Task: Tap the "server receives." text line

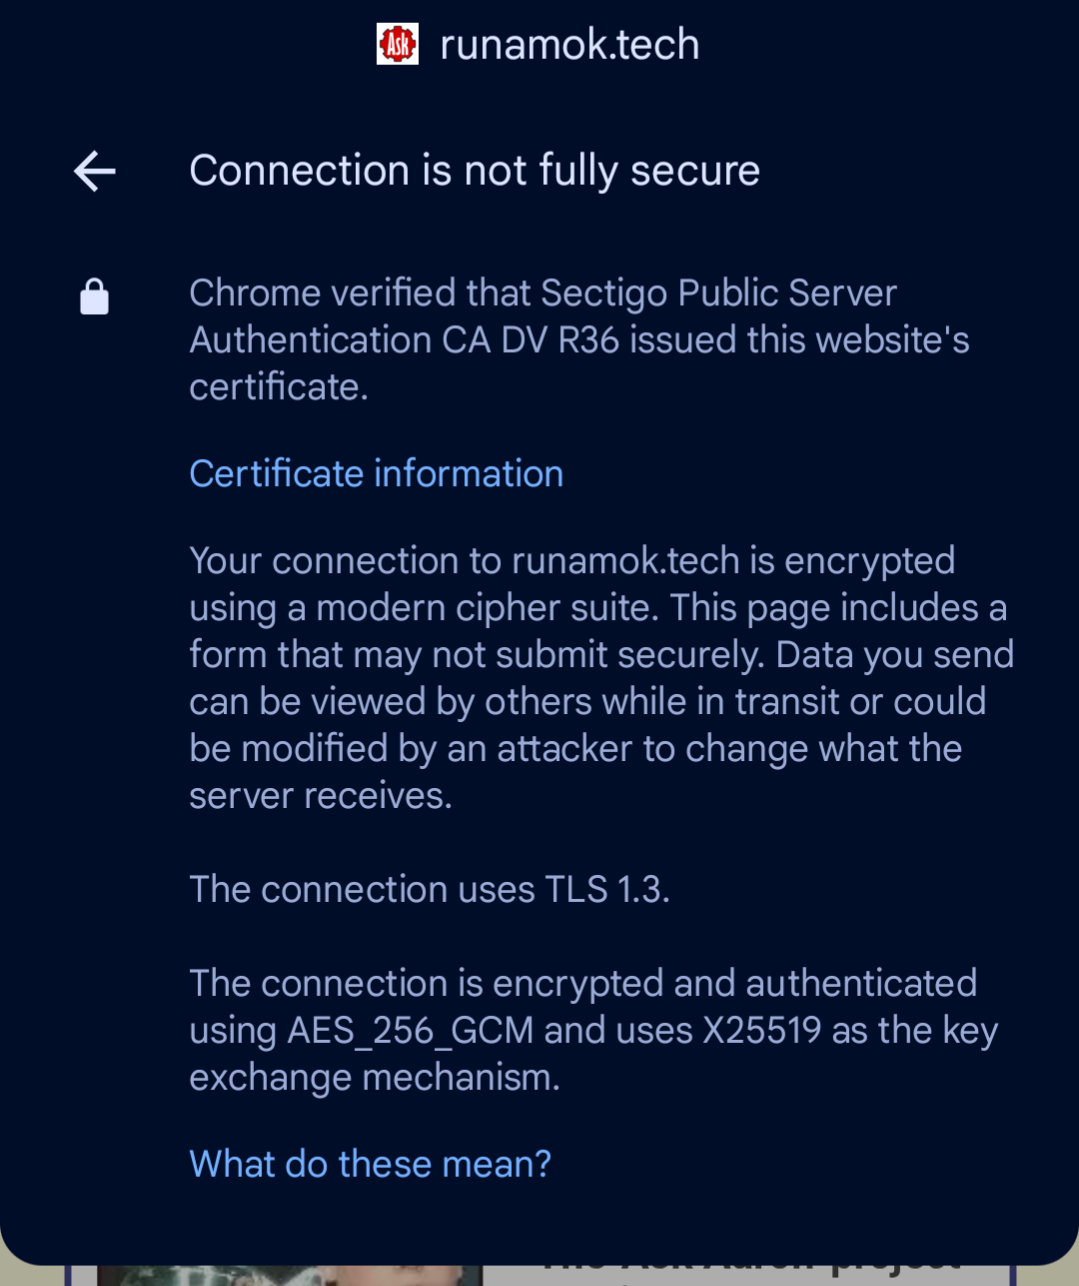Action: click(320, 796)
